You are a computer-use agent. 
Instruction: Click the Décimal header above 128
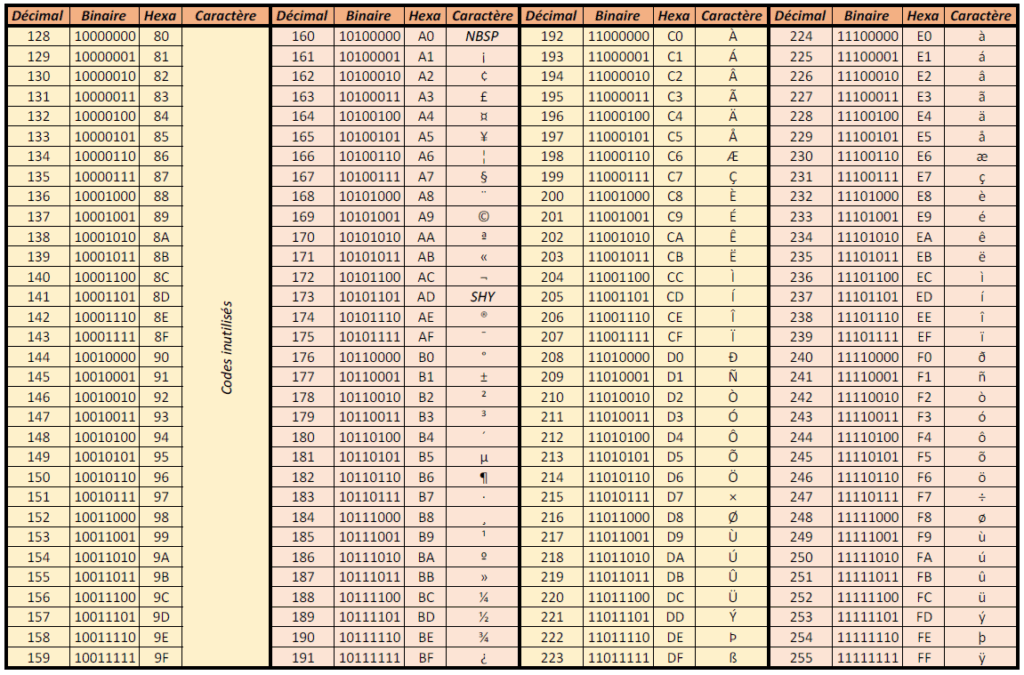38,16
